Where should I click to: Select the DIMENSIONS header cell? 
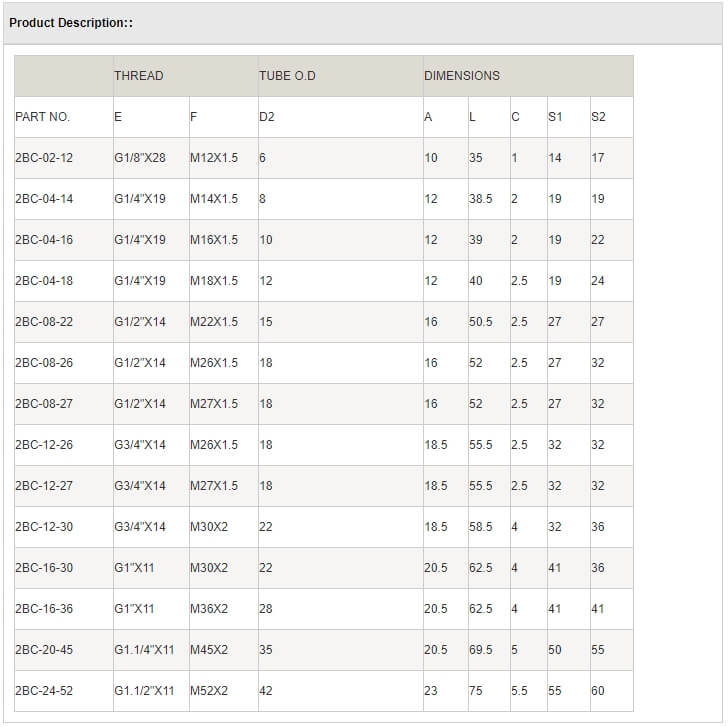pos(462,76)
